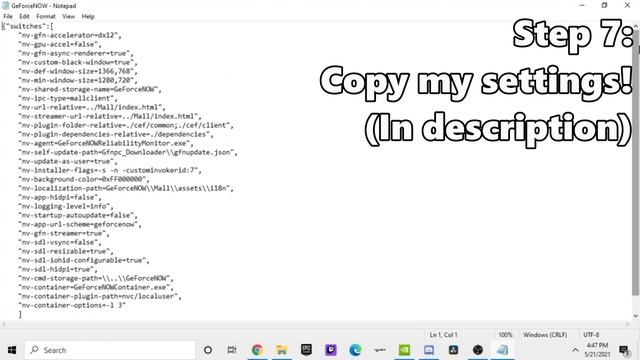
Task: Click the vertical scrollbar thumb
Action: [x=636, y=163]
